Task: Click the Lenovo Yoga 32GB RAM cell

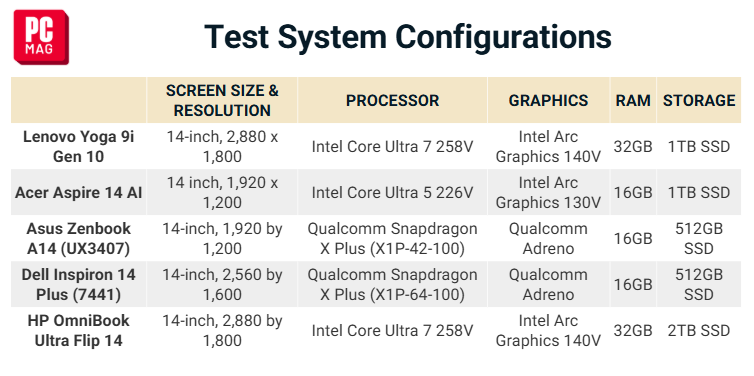Action: tap(633, 146)
